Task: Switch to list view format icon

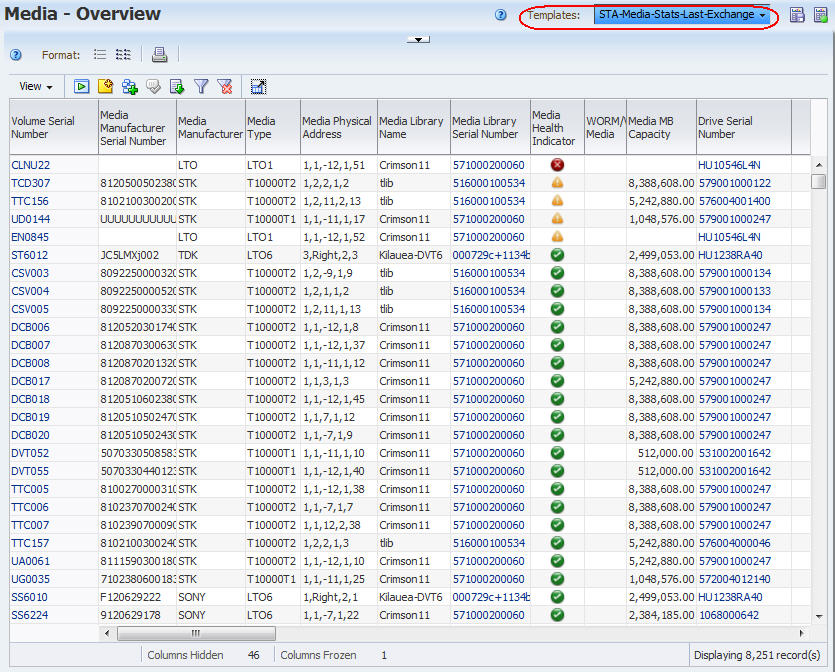Action: [x=100, y=54]
